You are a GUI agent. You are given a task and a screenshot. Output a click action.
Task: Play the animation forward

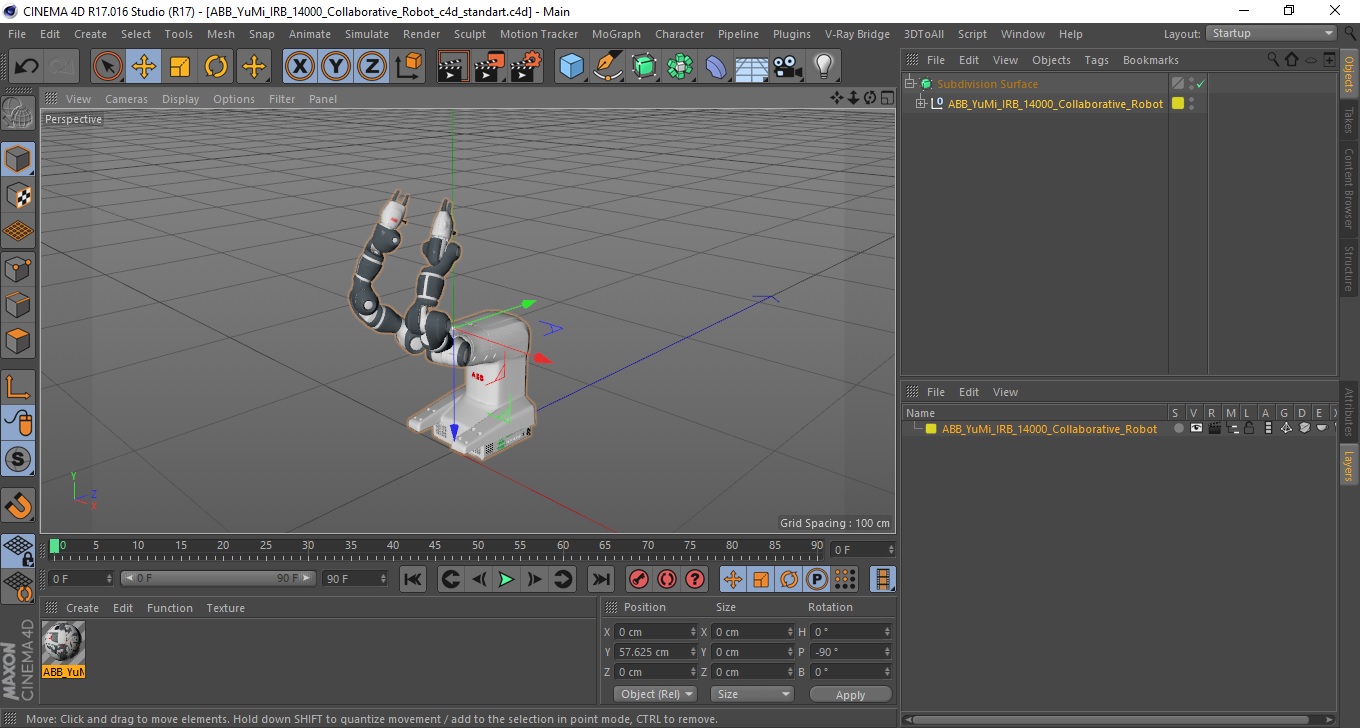(x=506, y=579)
